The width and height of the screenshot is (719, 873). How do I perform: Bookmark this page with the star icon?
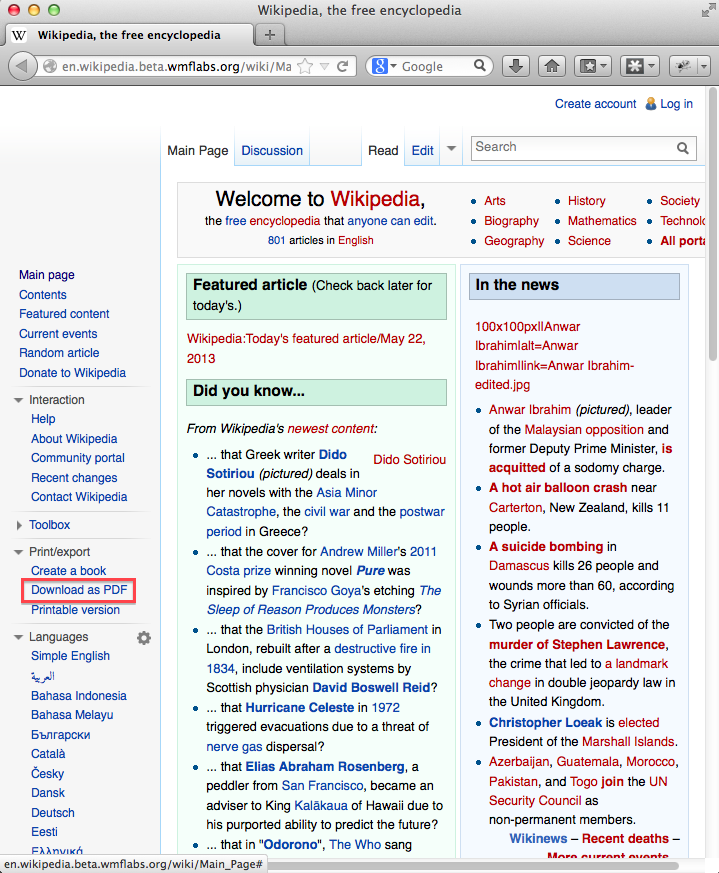(306, 66)
